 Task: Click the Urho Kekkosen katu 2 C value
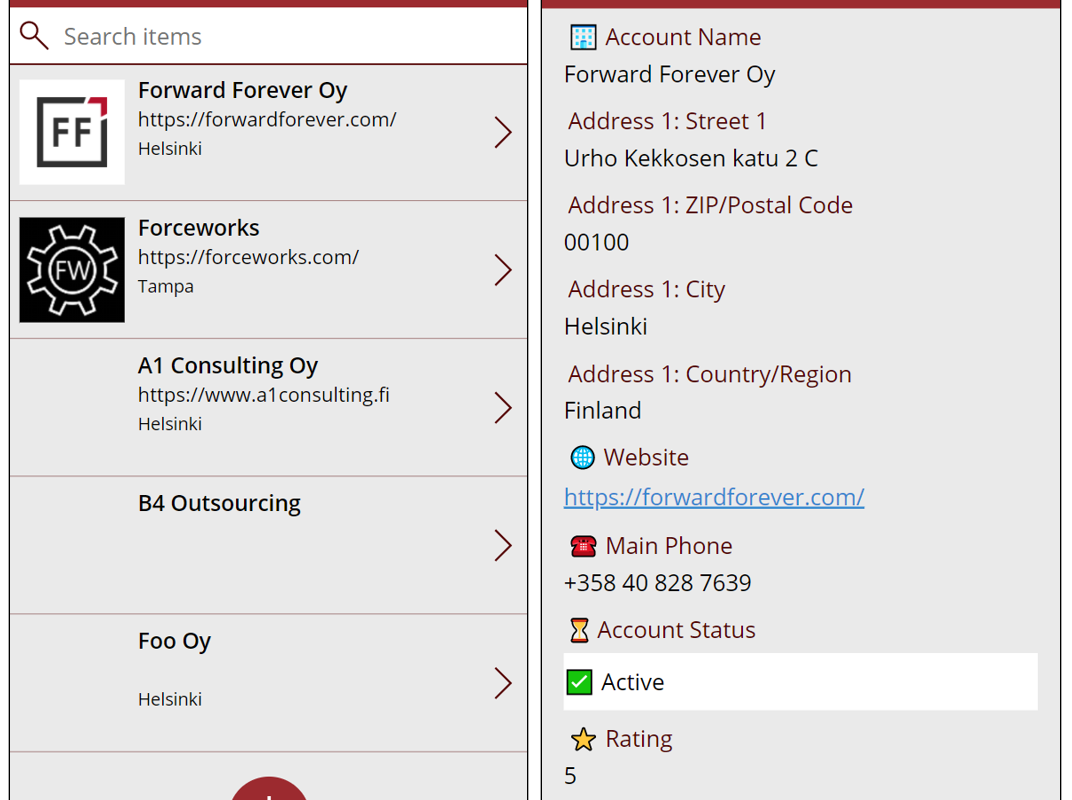(x=691, y=159)
